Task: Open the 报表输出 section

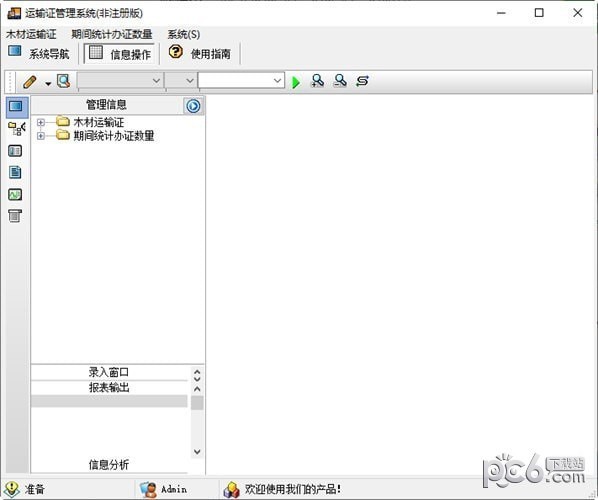Action: point(109,388)
